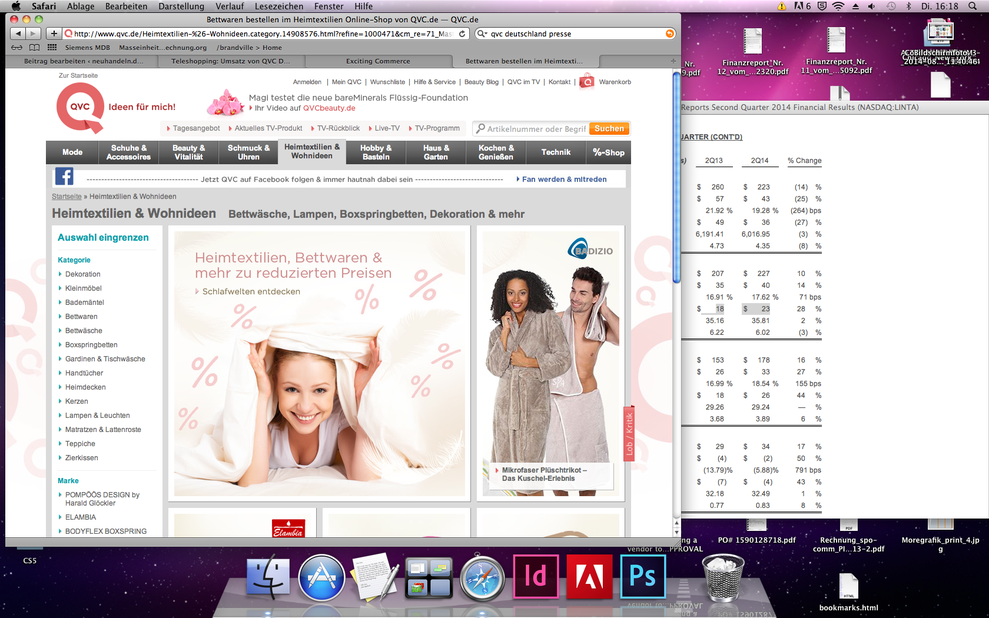Go back with Safari's back arrow

[18, 33]
